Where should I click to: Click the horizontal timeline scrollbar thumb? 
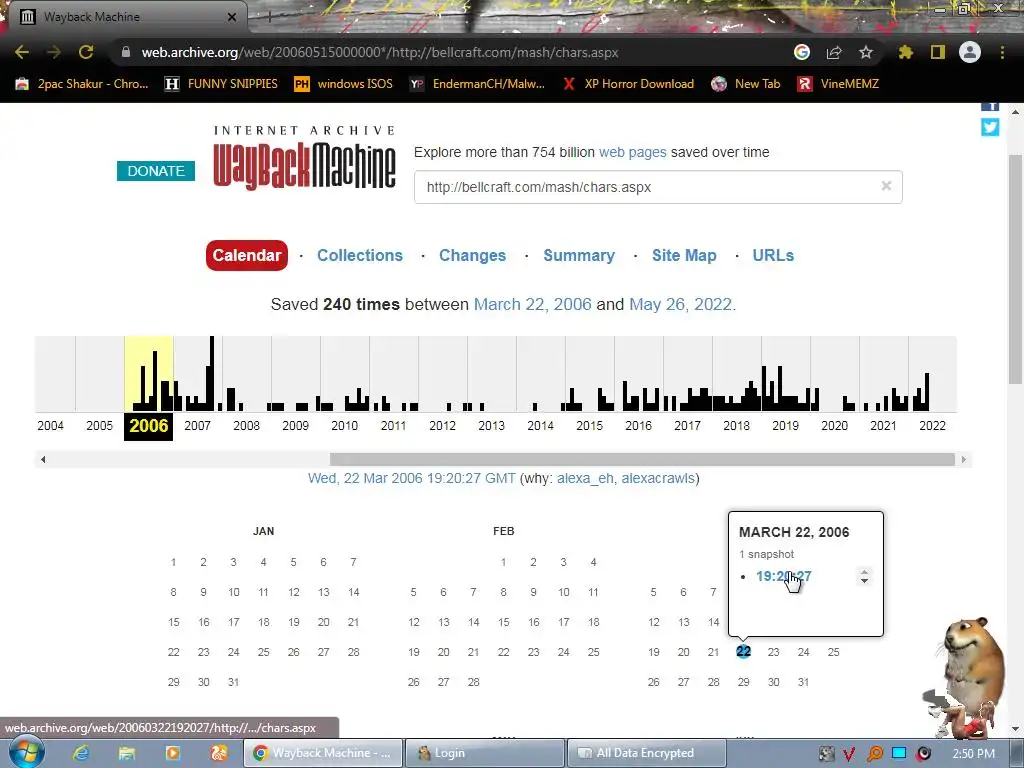642,460
